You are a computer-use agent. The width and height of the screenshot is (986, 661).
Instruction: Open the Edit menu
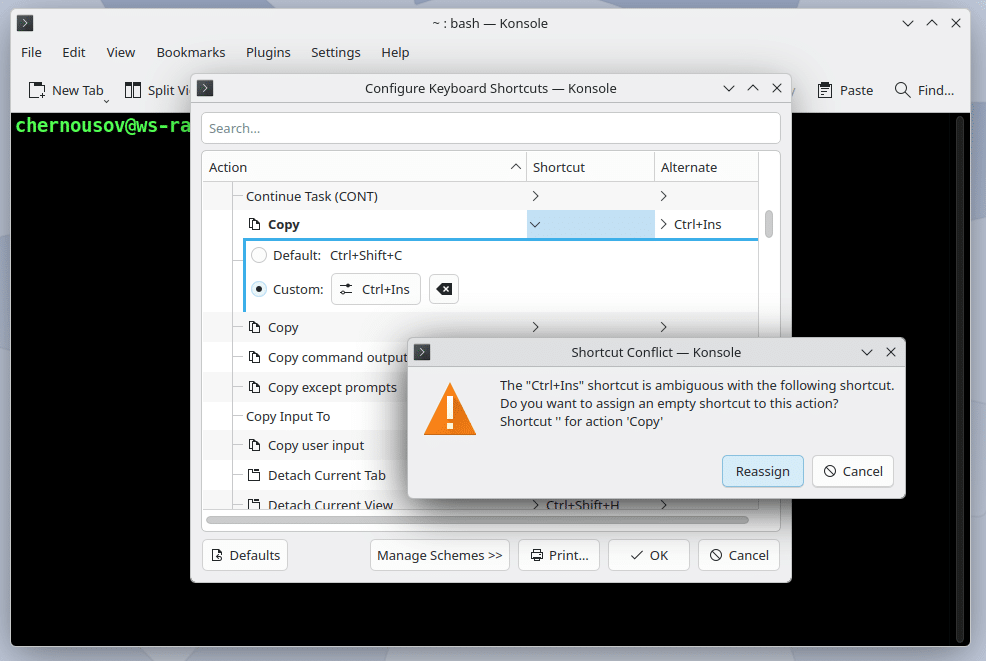pyautogui.click(x=74, y=53)
